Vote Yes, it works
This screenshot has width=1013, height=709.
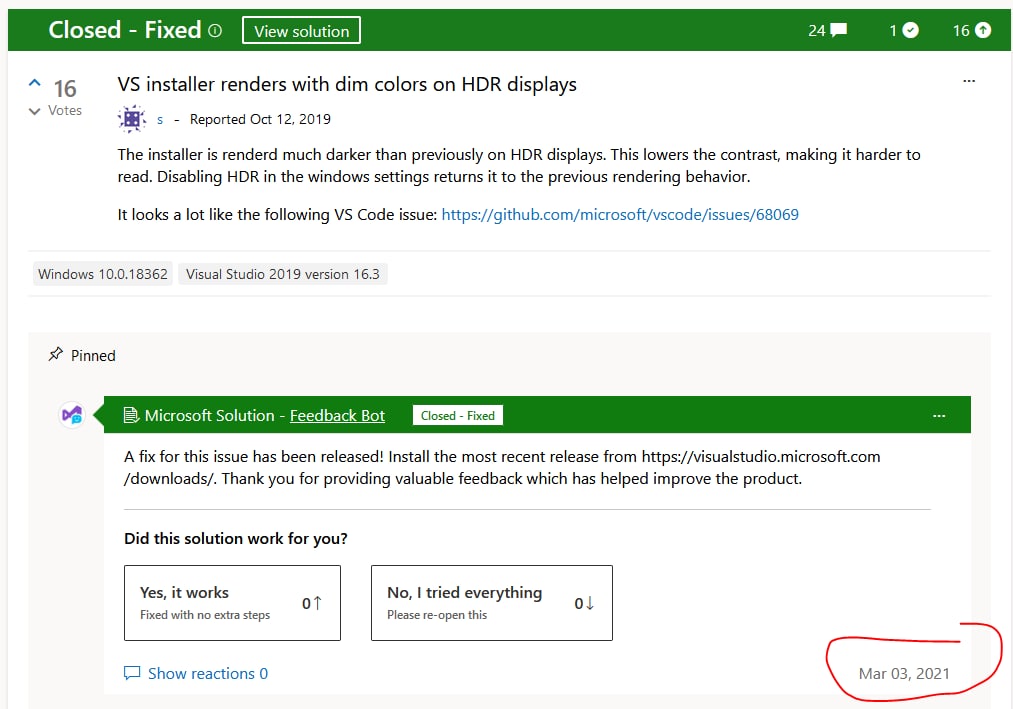click(x=232, y=603)
